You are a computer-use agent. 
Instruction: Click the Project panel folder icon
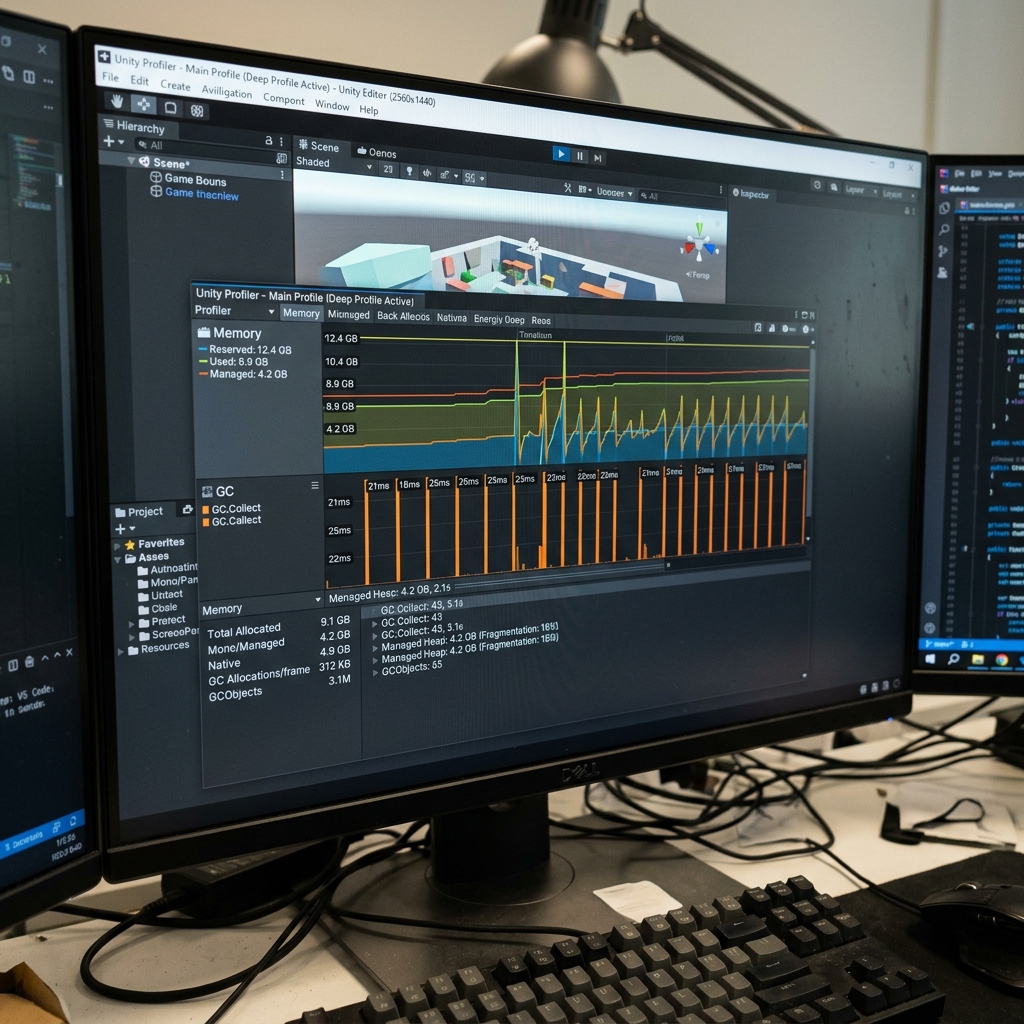[x=120, y=513]
